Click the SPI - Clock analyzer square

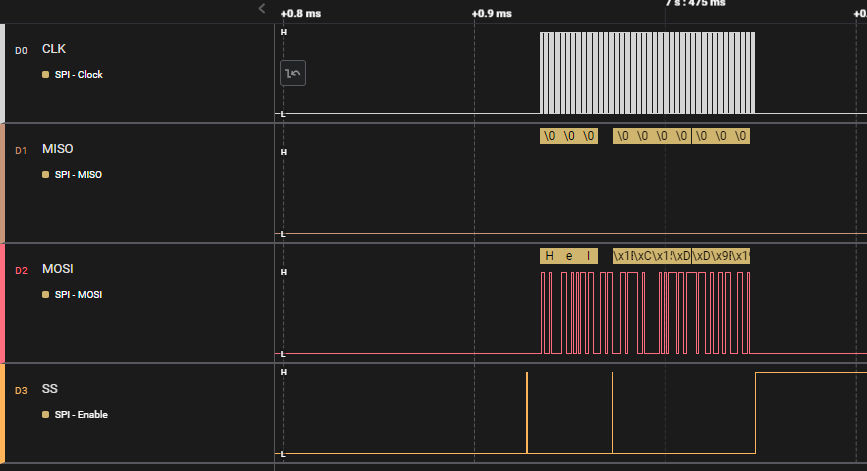click(45, 75)
